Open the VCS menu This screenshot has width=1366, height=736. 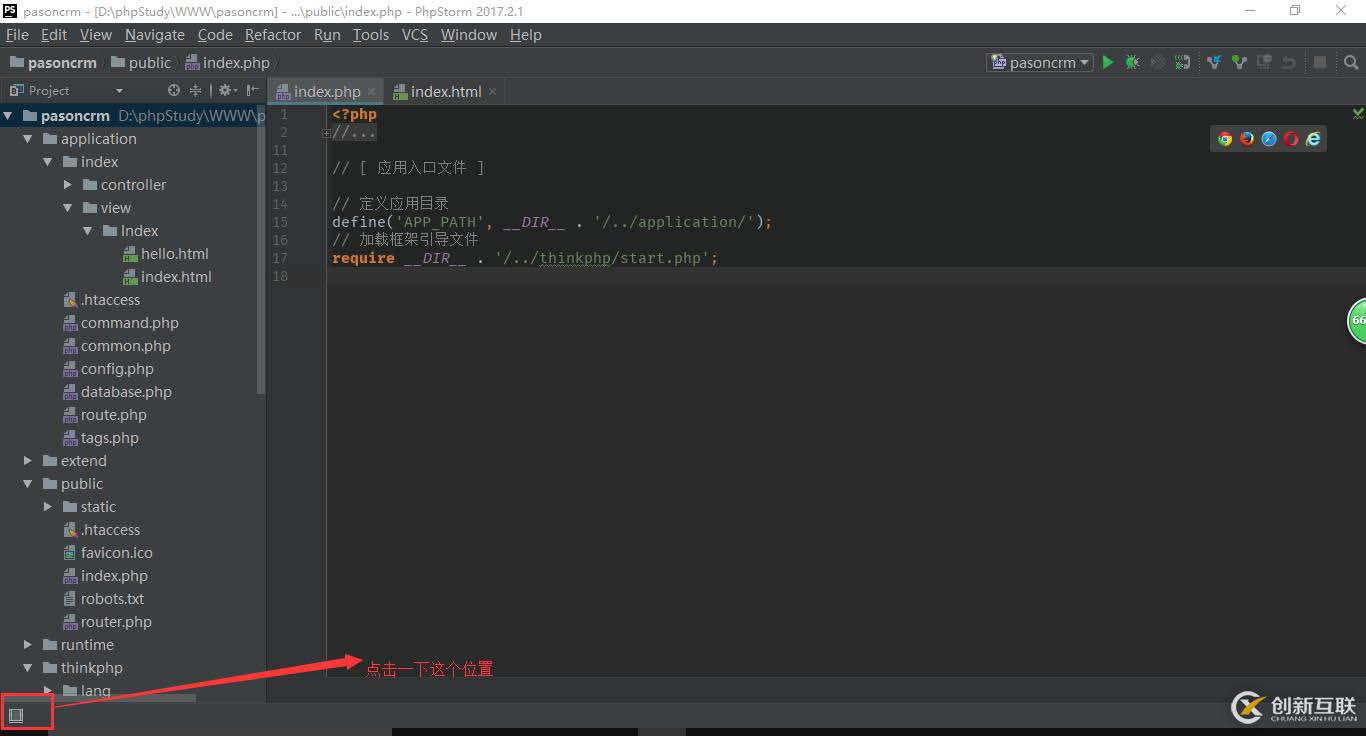[415, 35]
